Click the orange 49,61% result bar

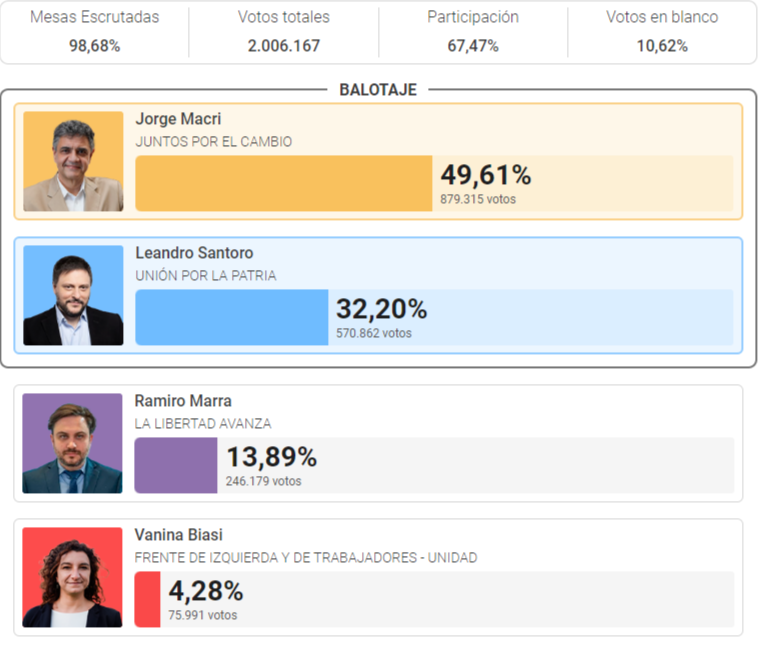point(284,183)
